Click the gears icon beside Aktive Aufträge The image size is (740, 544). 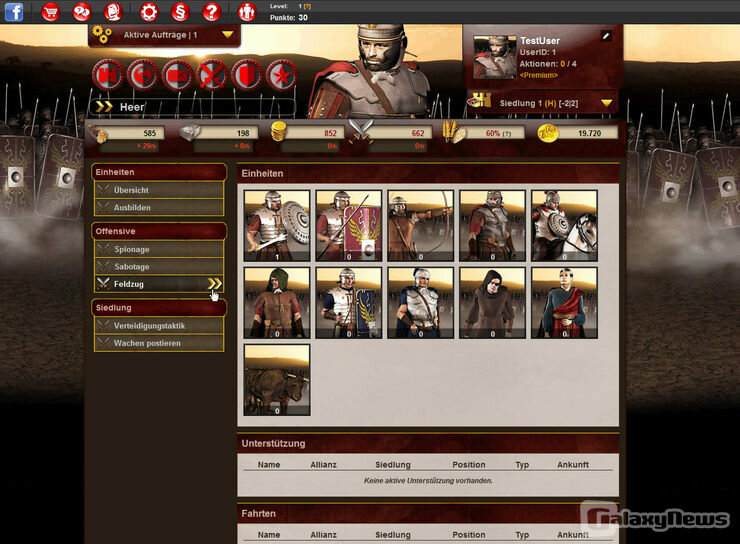pos(102,34)
